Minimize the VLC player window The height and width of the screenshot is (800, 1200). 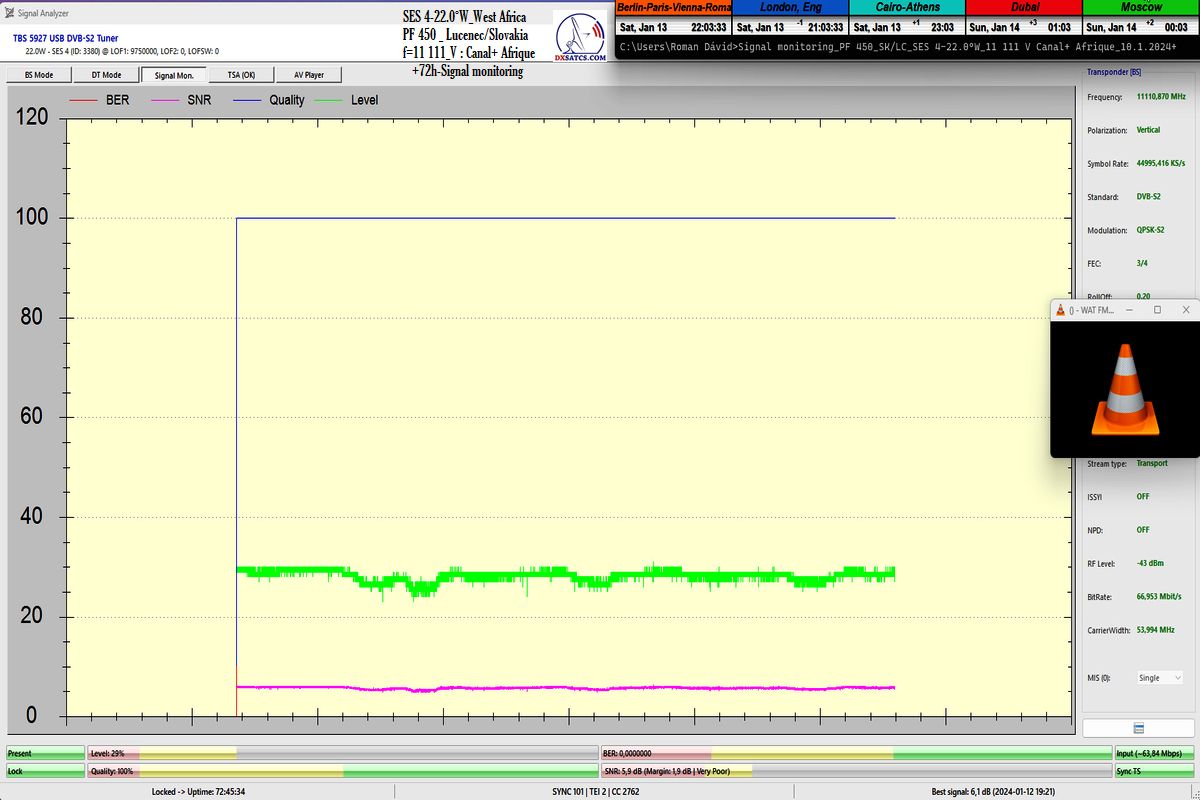pyautogui.click(x=1129, y=310)
